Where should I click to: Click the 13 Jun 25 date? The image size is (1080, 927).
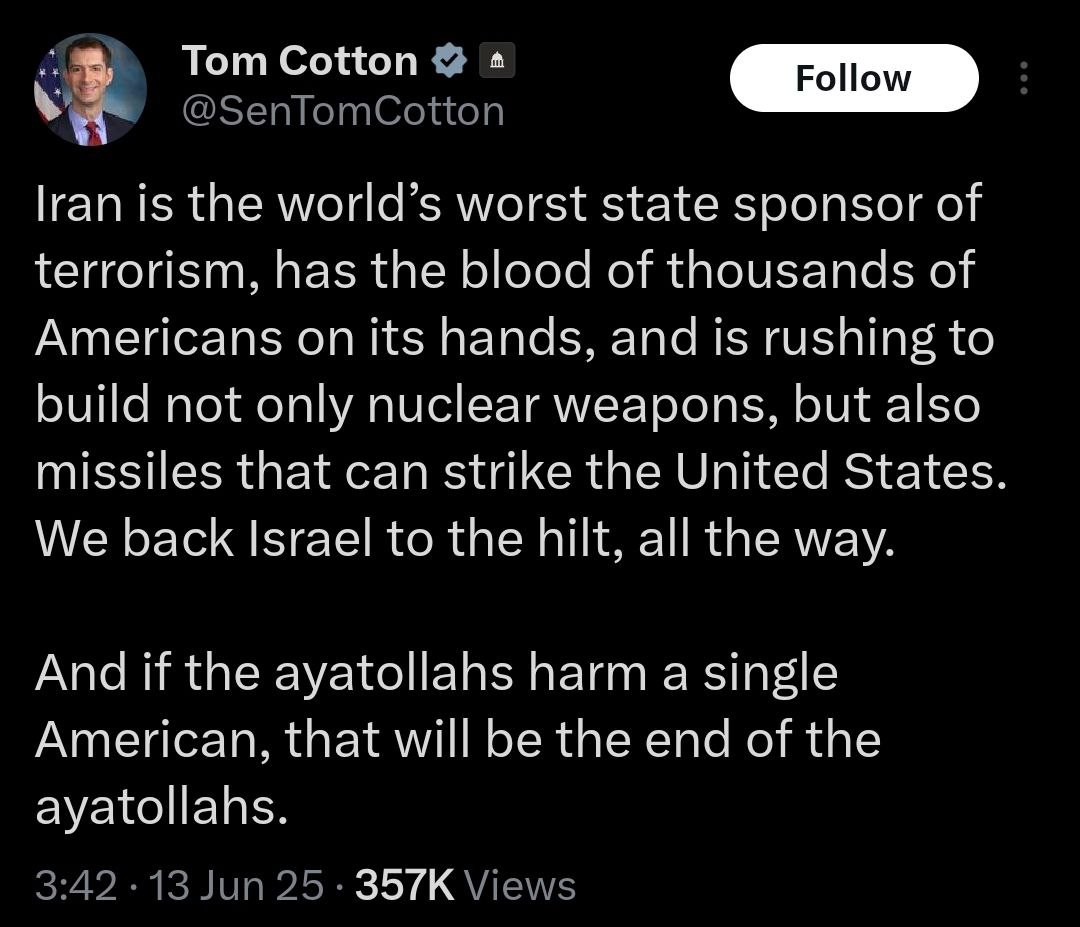tap(234, 885)
